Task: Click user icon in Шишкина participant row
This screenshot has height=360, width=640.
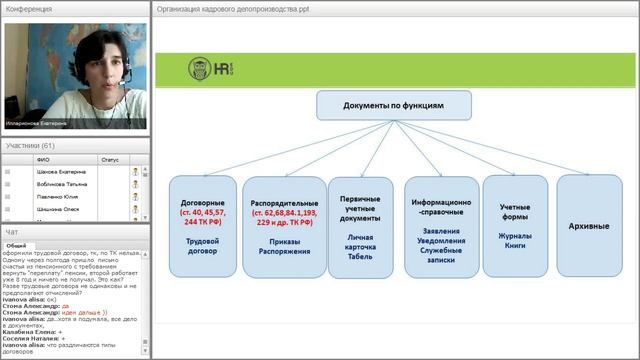Action: pos(136,209)
